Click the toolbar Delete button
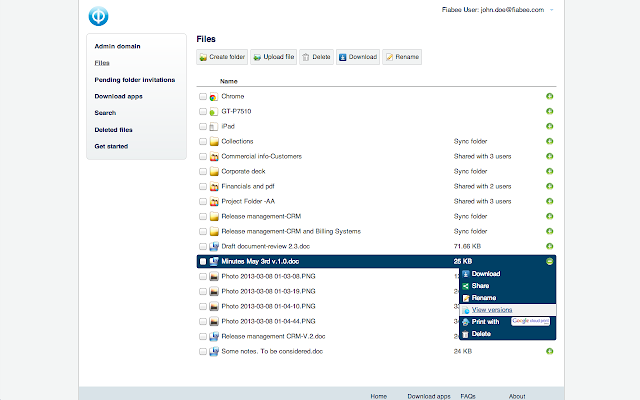This screenshot has height=400, width=640. [x=316, y=57]
